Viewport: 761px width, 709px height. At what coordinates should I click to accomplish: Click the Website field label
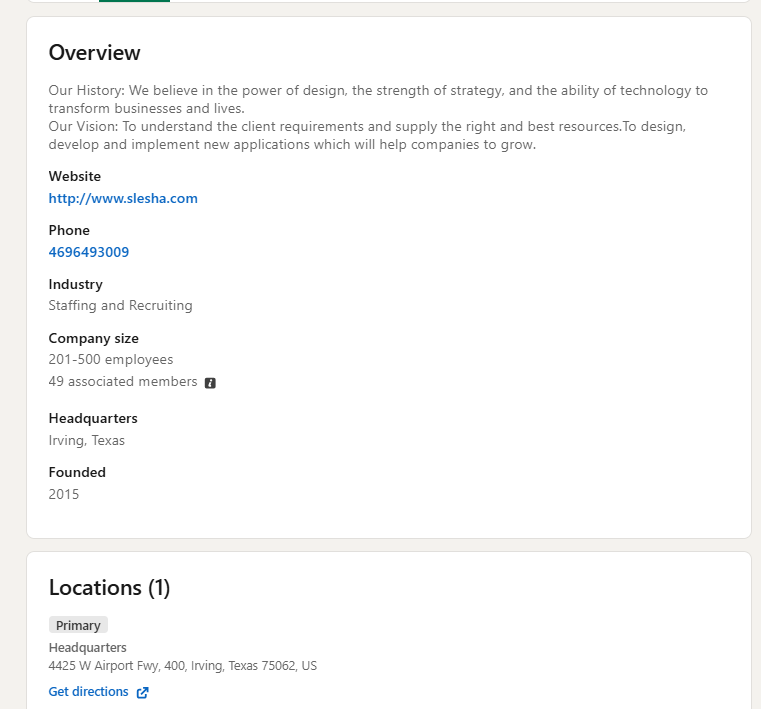pos(75,177)
